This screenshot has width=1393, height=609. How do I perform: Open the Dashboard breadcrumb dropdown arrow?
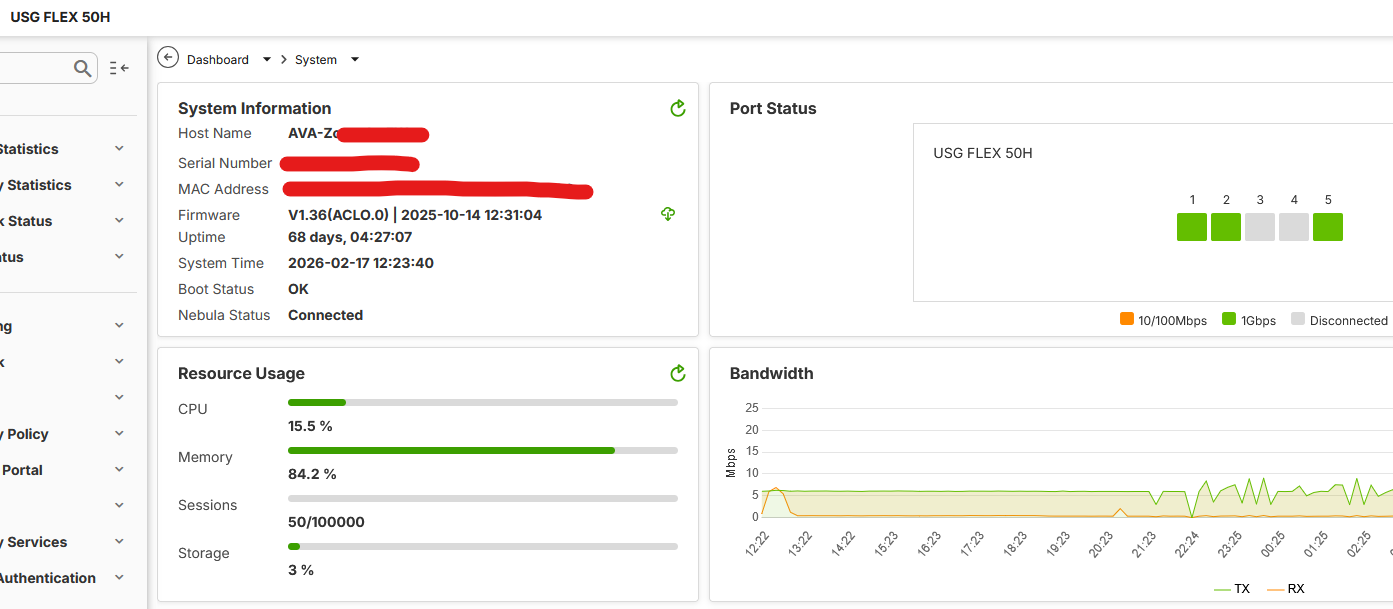[x=267, y=60]
